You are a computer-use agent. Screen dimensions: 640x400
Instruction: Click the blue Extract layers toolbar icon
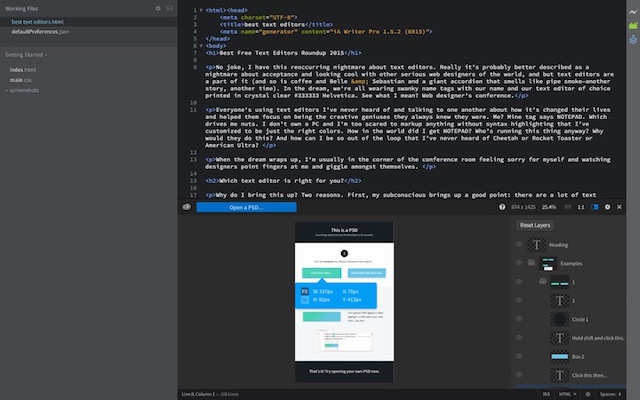point(633,40)
